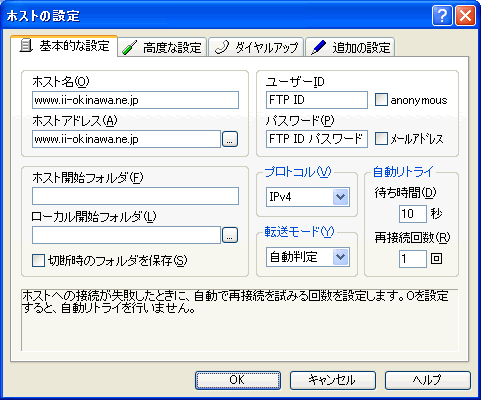The width and height of the screenshot is (481, 400).
Task: Confirm settings with the OK button
Action: click(238, 380)
